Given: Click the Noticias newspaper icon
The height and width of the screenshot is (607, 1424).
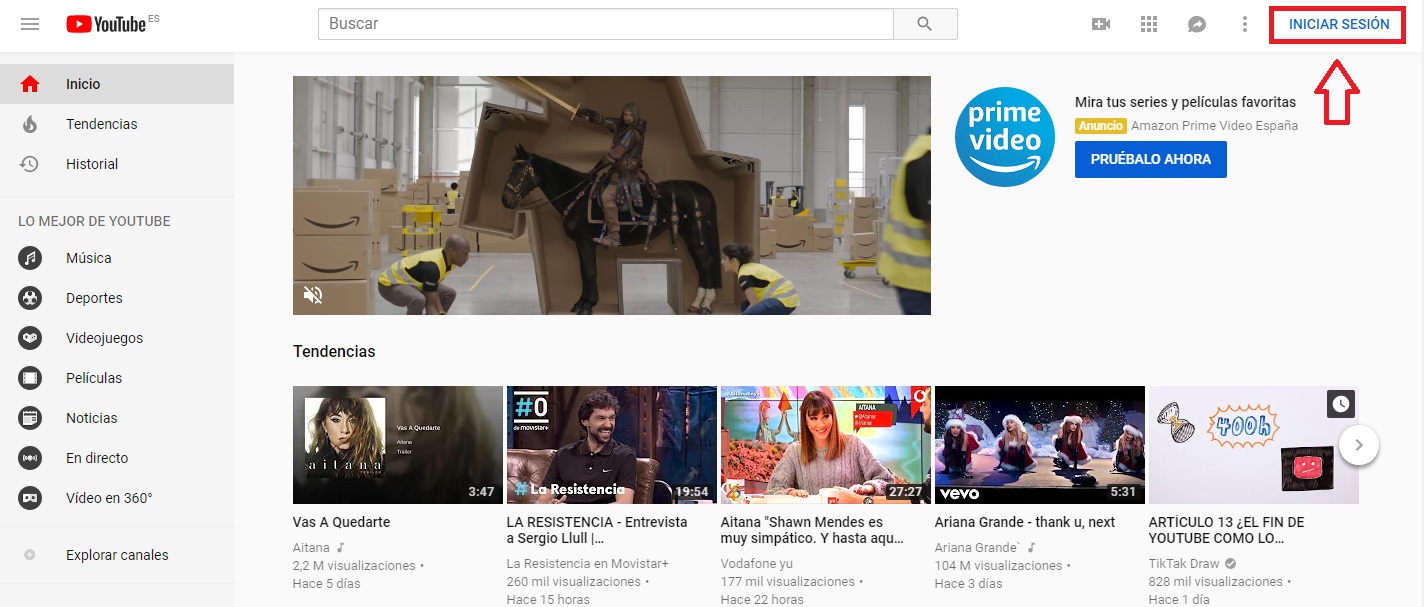Looking at the screenshot, I should (x=30, y=418).
